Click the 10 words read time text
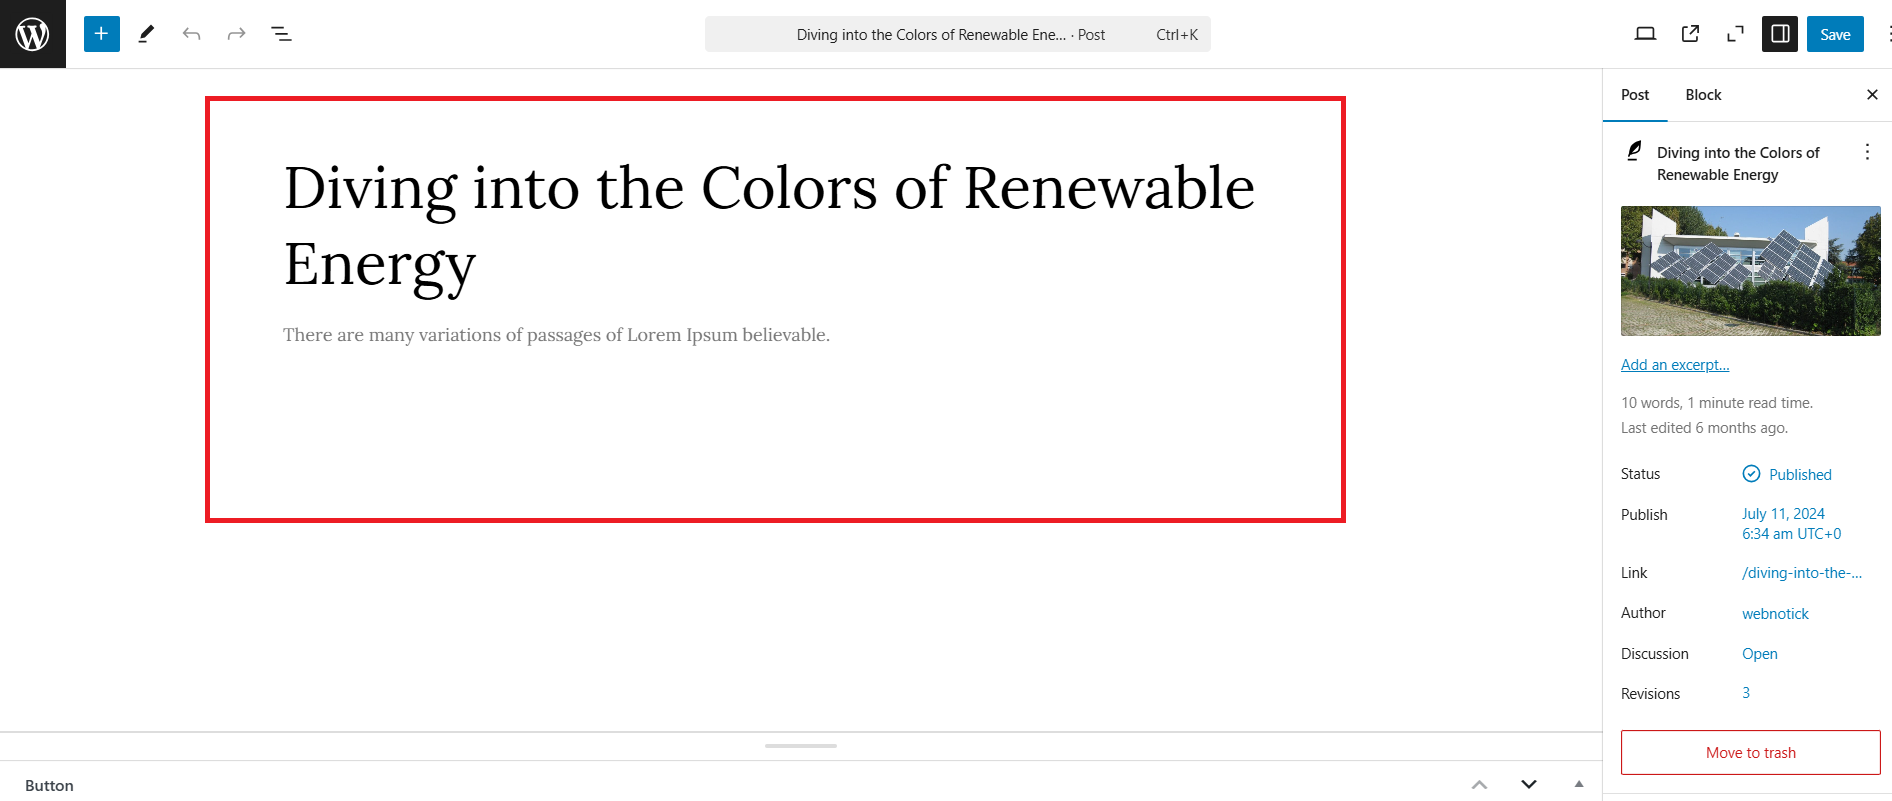The width and height of the screenshot is (1892, 801). point(1717,403)
